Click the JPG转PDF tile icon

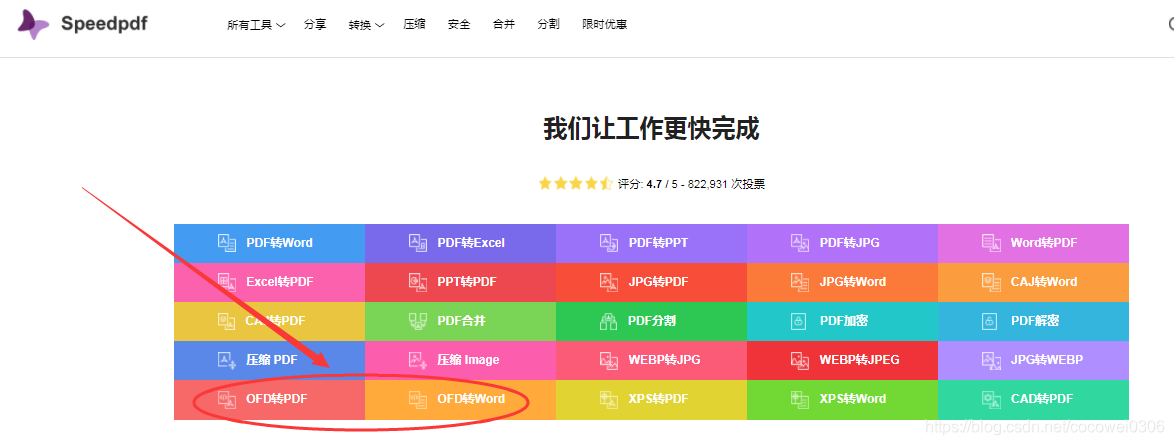pos(609,282)
